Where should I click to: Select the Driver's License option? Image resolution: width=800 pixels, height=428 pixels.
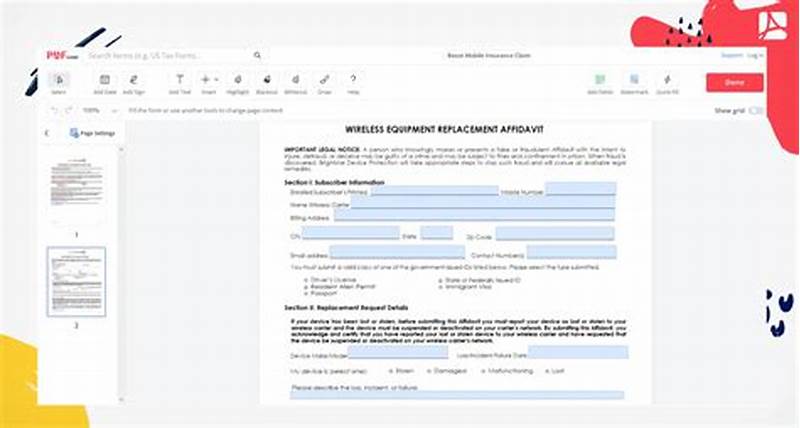330,280
